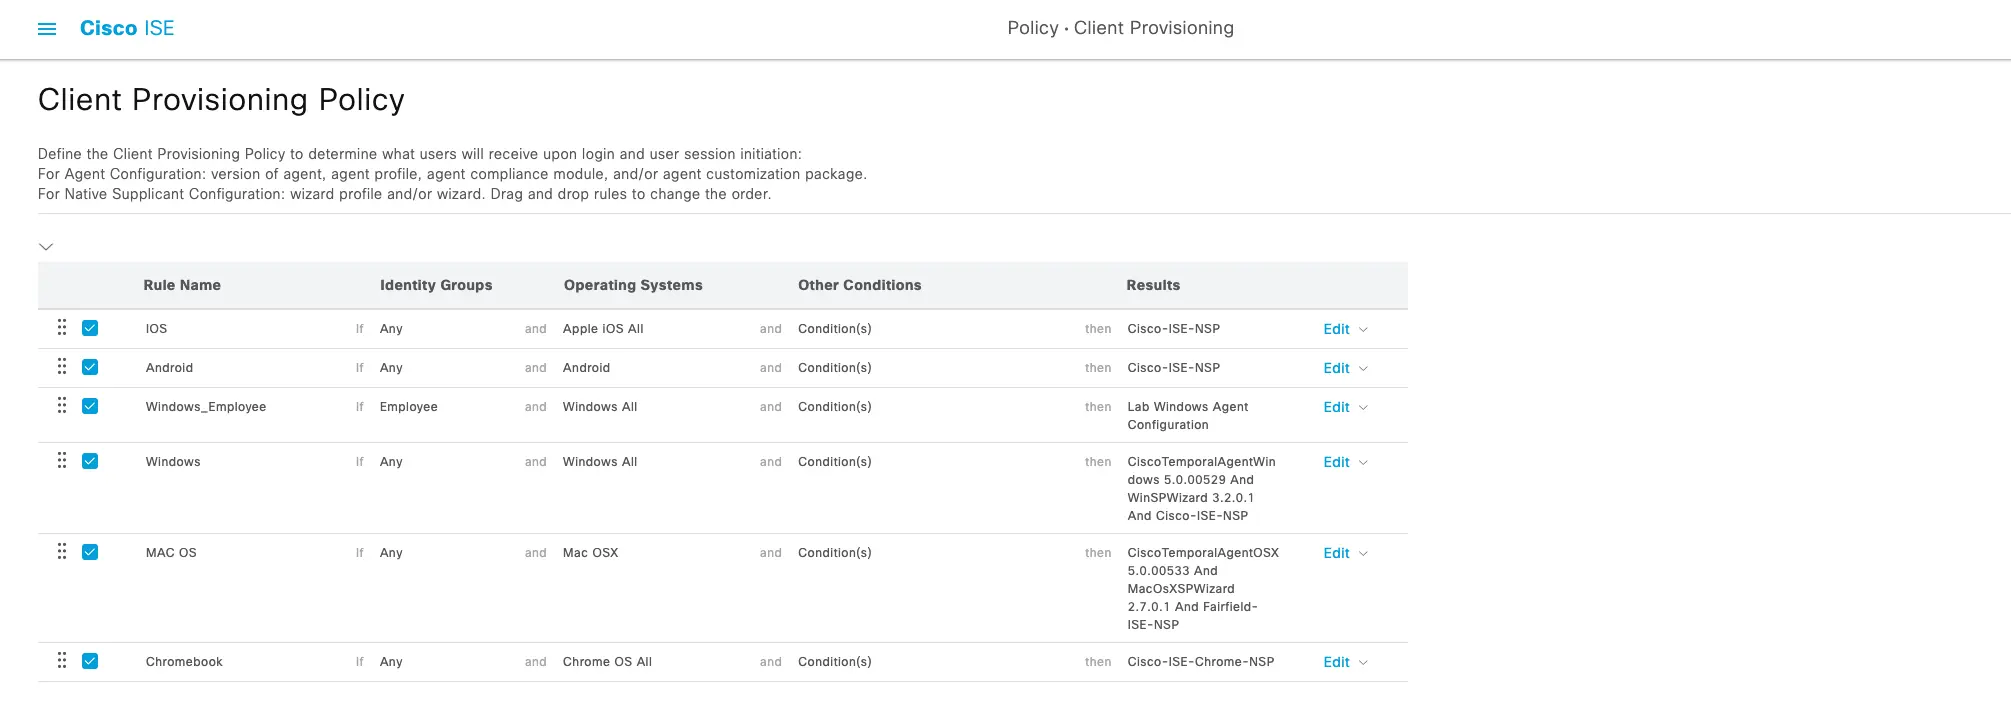Collapse the policy rules section chevron
Image resolution: width=2011 pixels, height=724 pixels.
(46, 247)
